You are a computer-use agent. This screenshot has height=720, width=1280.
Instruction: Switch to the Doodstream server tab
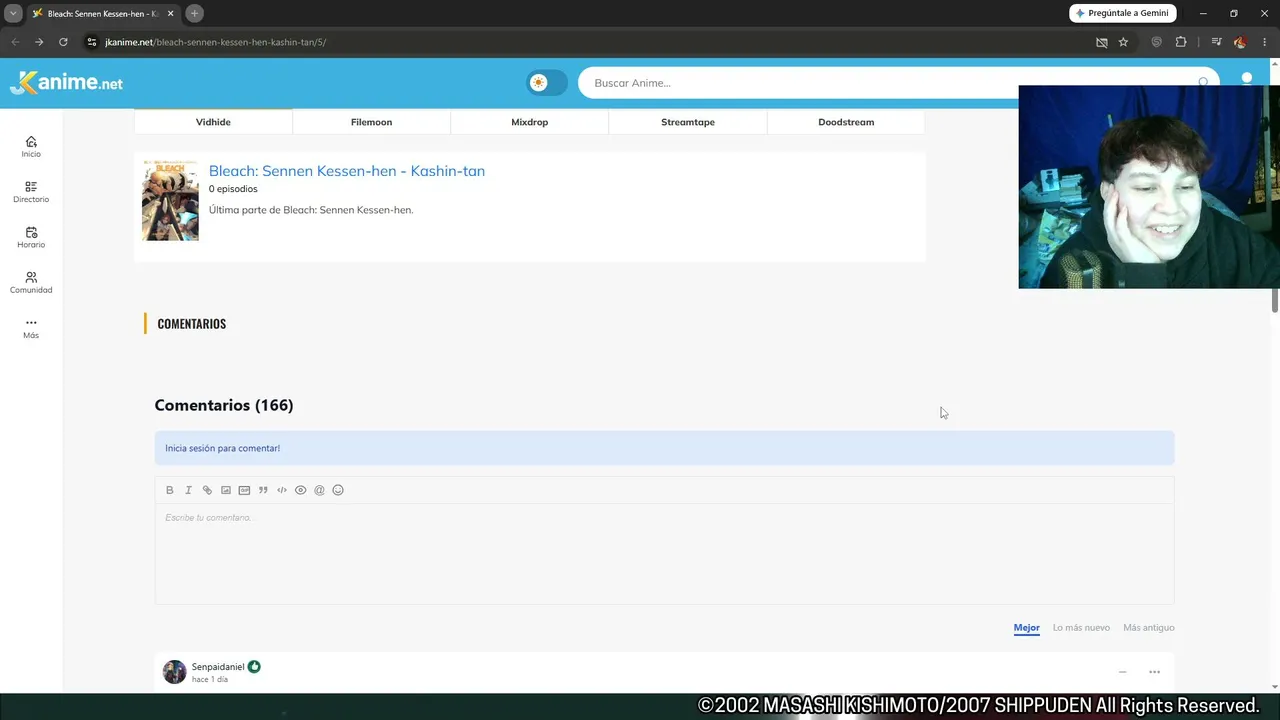846,122
